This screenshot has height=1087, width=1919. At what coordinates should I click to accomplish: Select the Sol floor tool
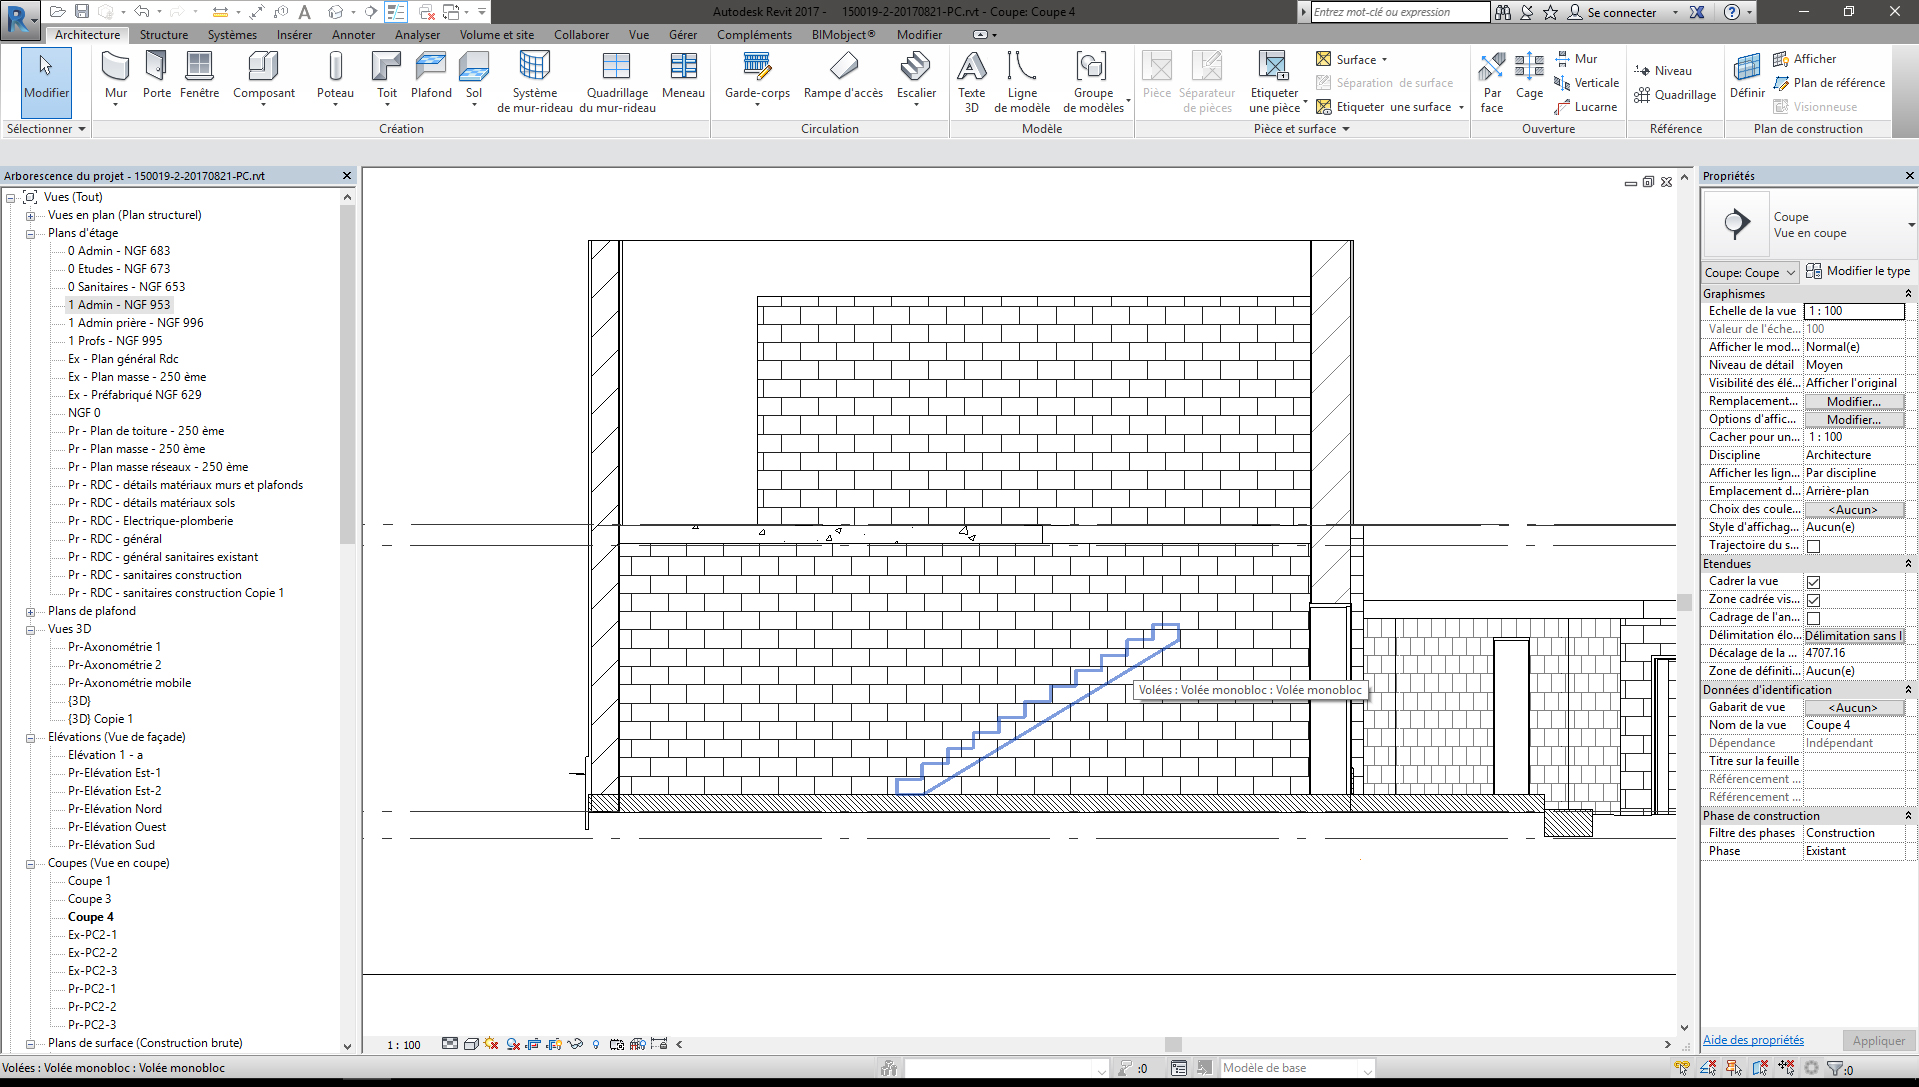coord(474,78)
